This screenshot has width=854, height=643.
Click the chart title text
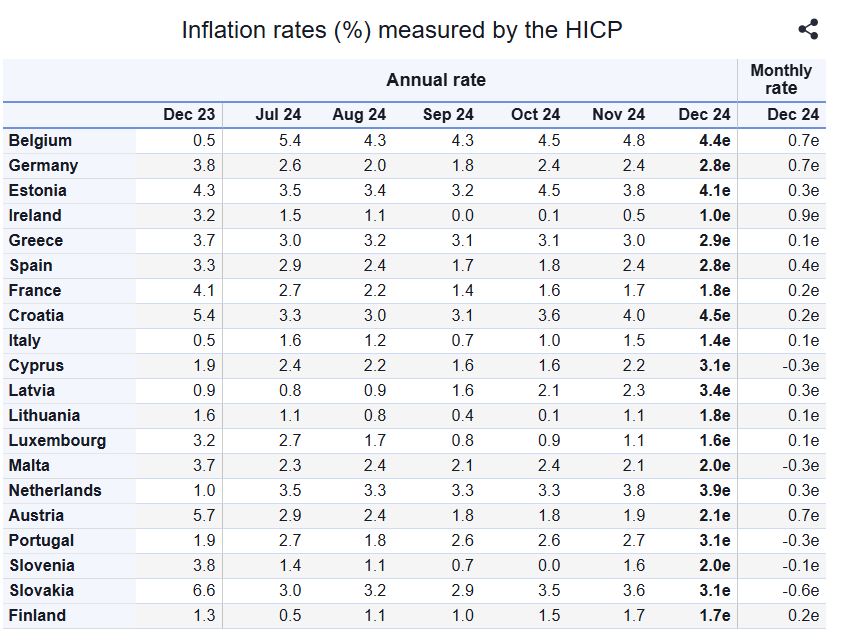402,30
